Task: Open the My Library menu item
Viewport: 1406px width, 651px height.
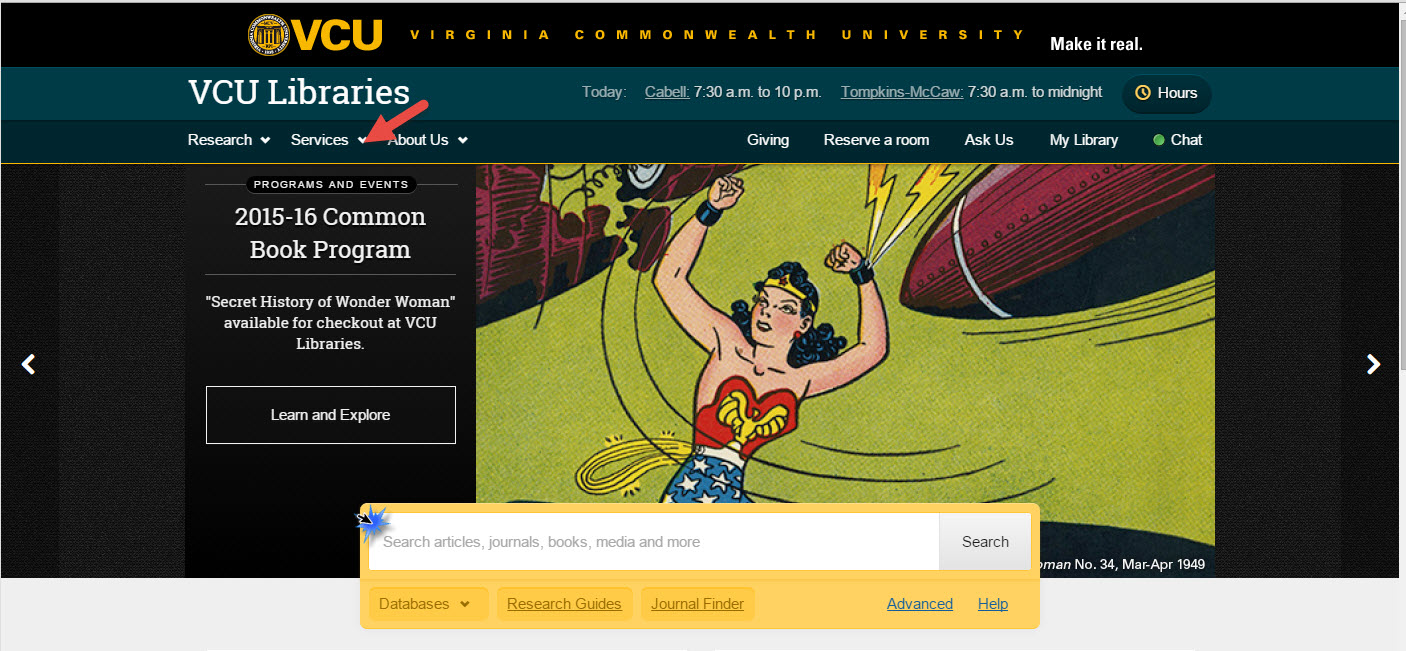Action: 1084,140
